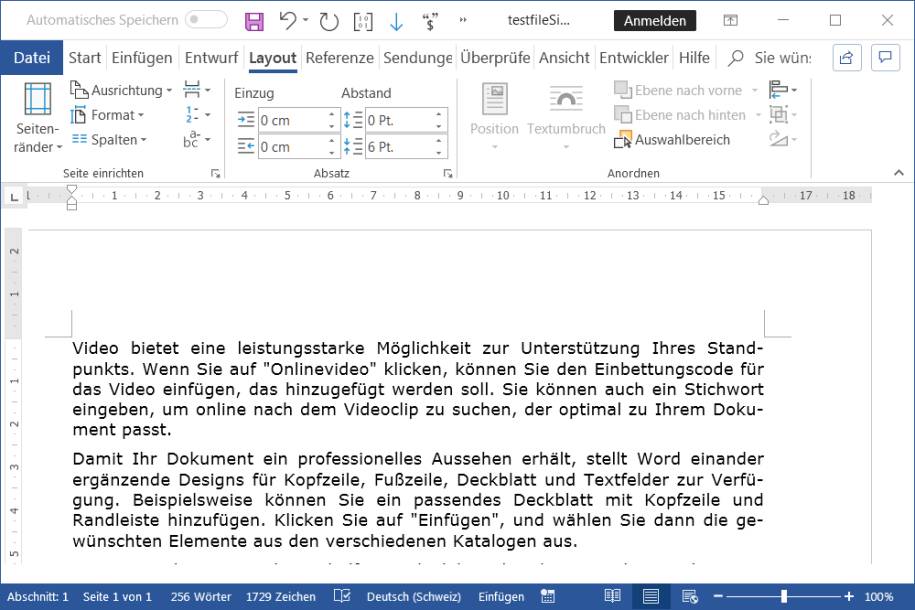Click the Redo icon in quick access toolbar
This screenshot has height=610, width=915.
[x=329, y=20]
